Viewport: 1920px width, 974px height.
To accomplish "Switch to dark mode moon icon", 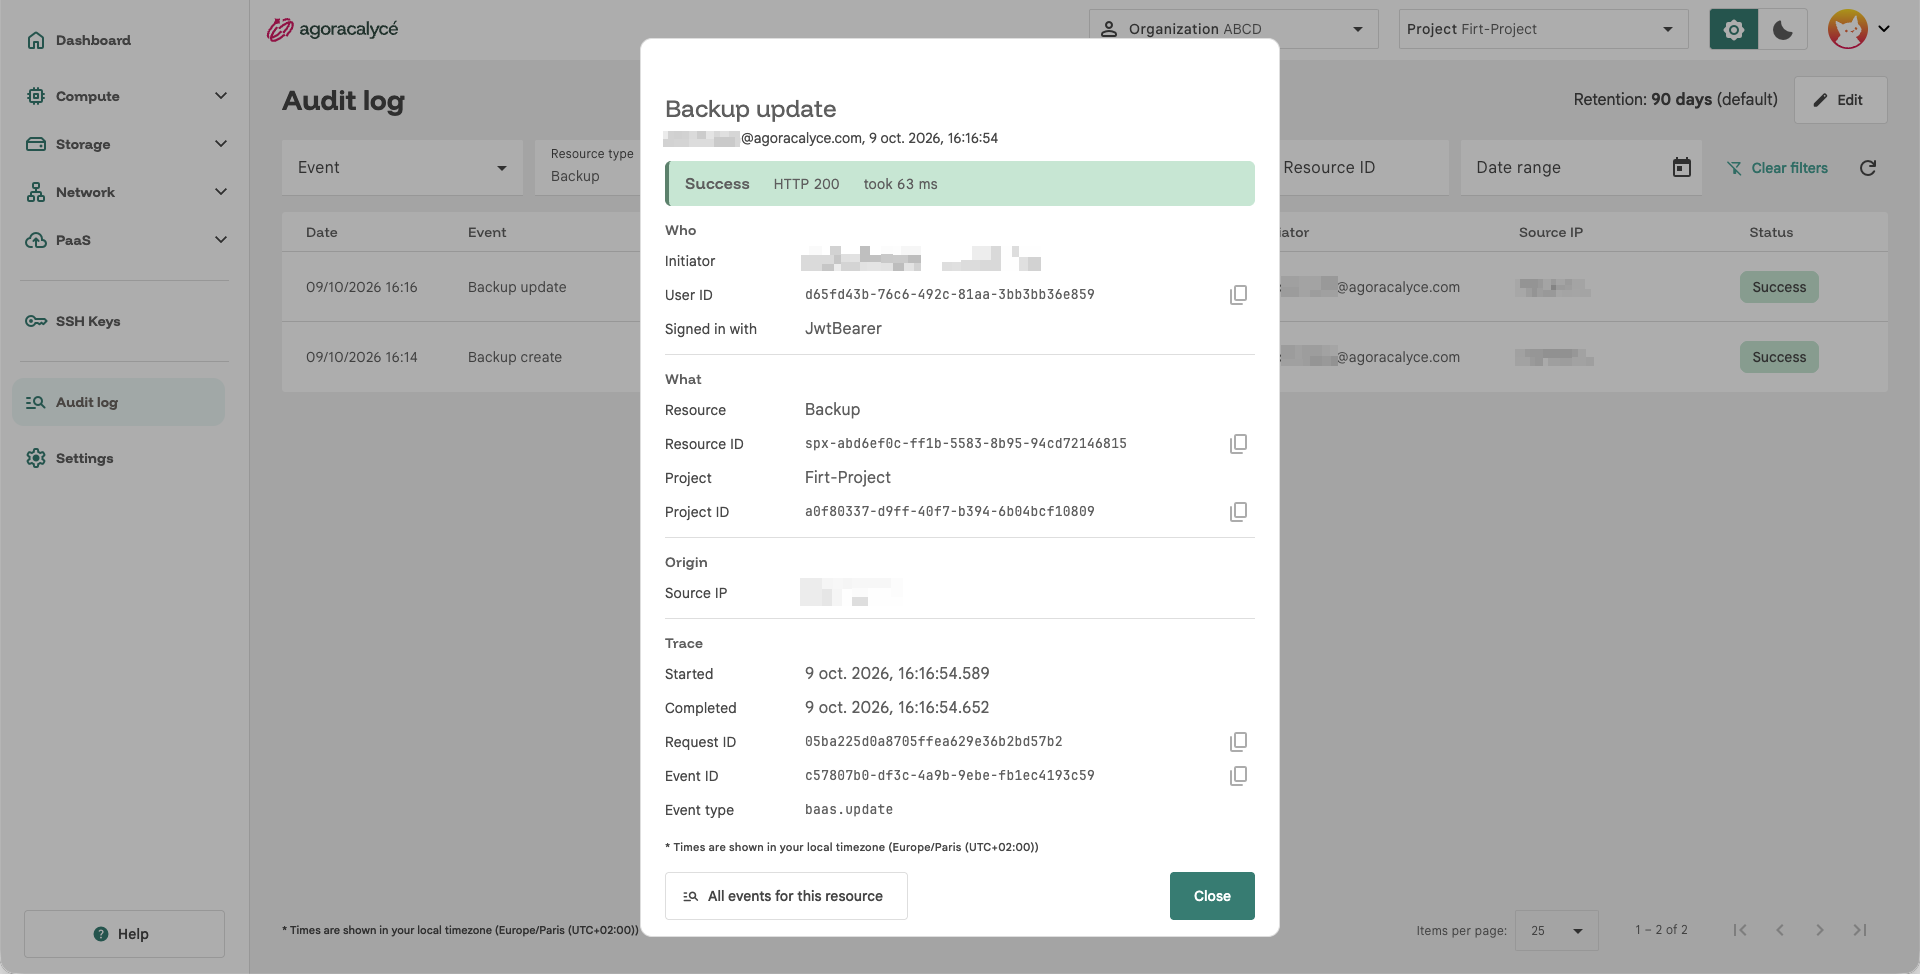I will point(1783,29).
